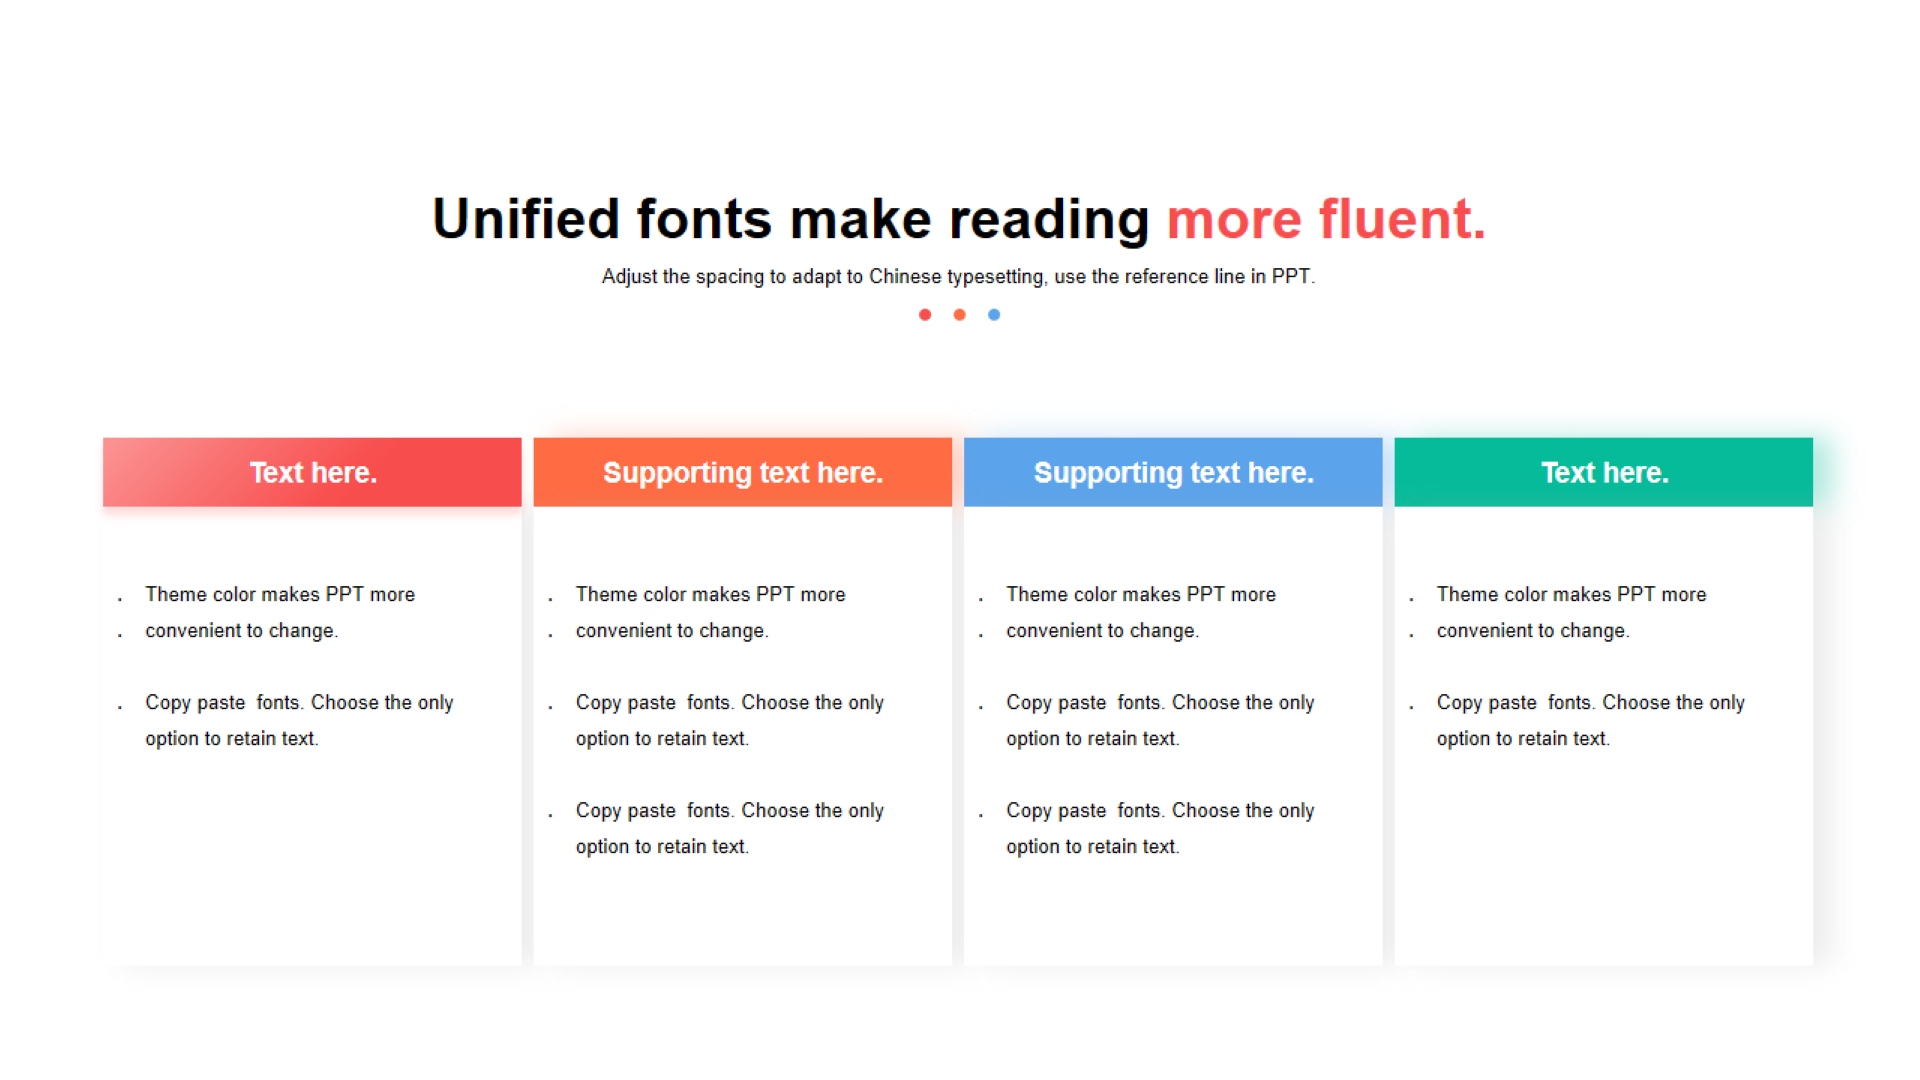Click the blue dot under the subtitle
1920x1080 pixels.
[994, 315]
